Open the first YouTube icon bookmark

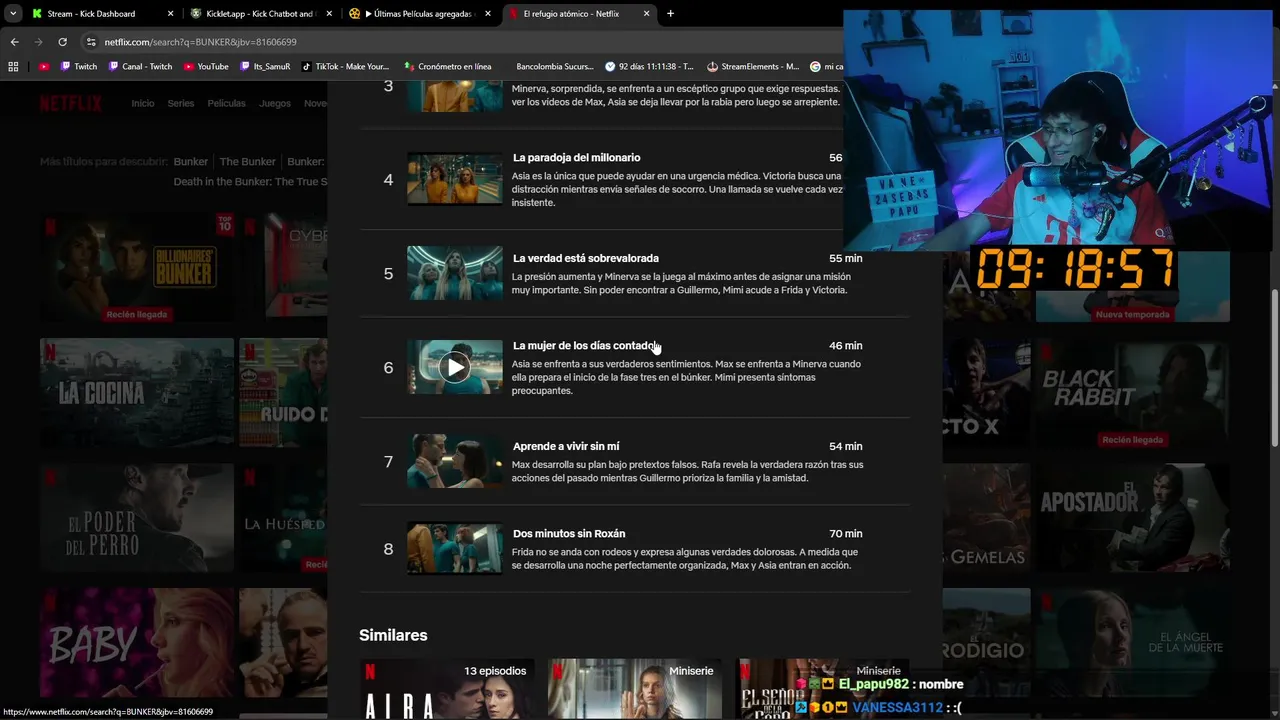pos(44,67)
